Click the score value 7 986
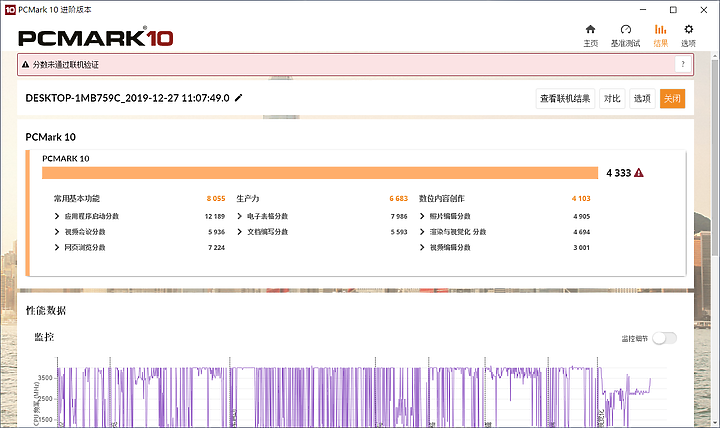 (x=399, y=216)
